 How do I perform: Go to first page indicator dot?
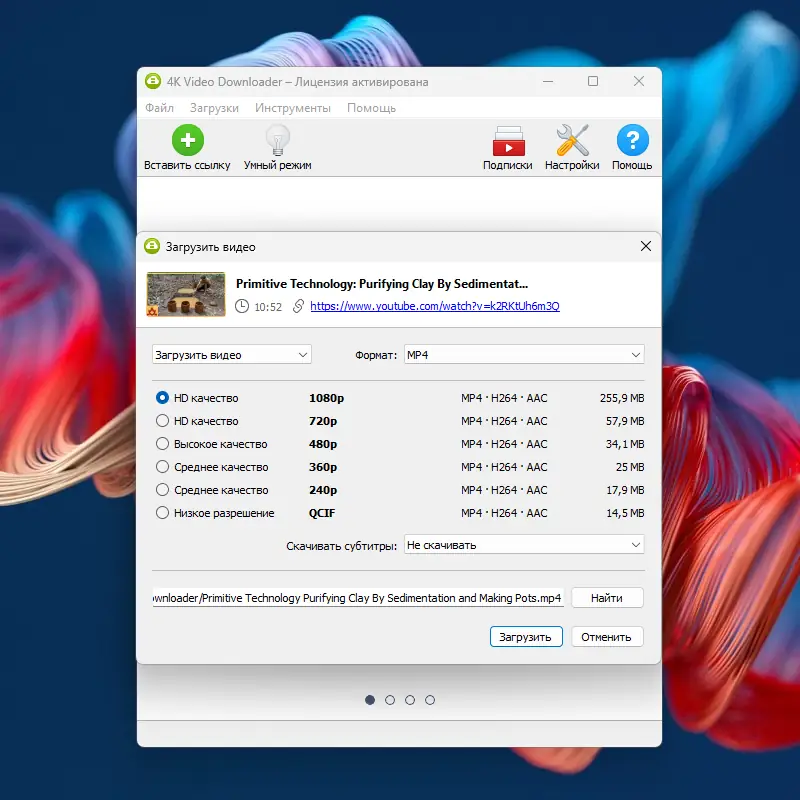[x=370, y=700]
